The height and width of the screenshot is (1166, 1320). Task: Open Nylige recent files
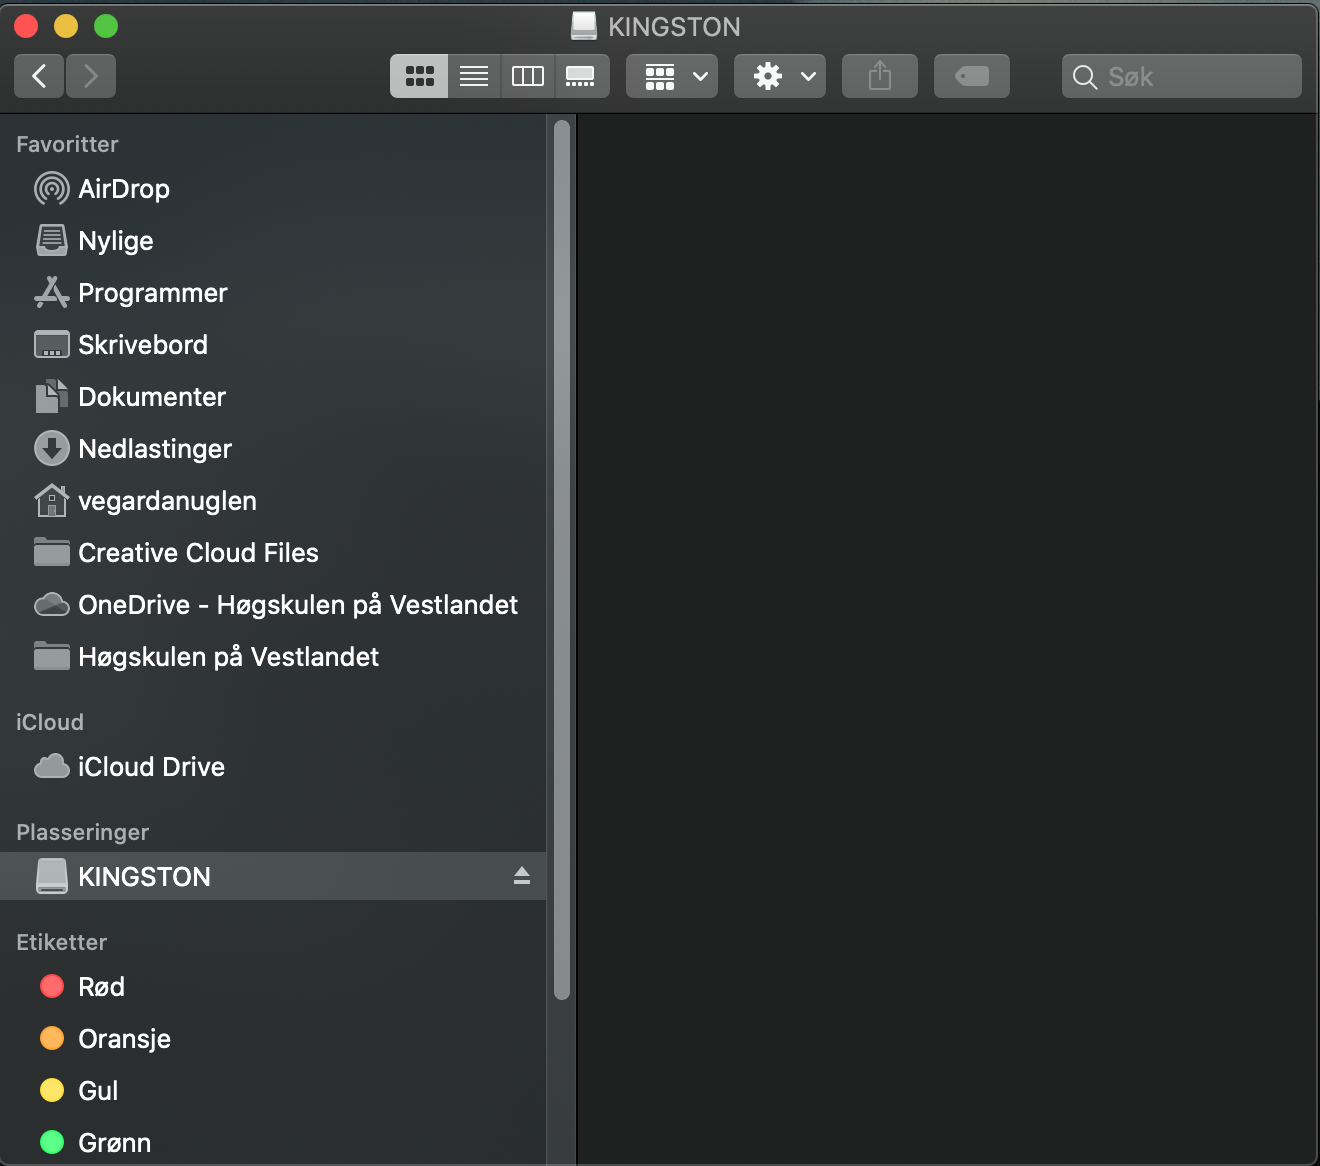[273, 241]
